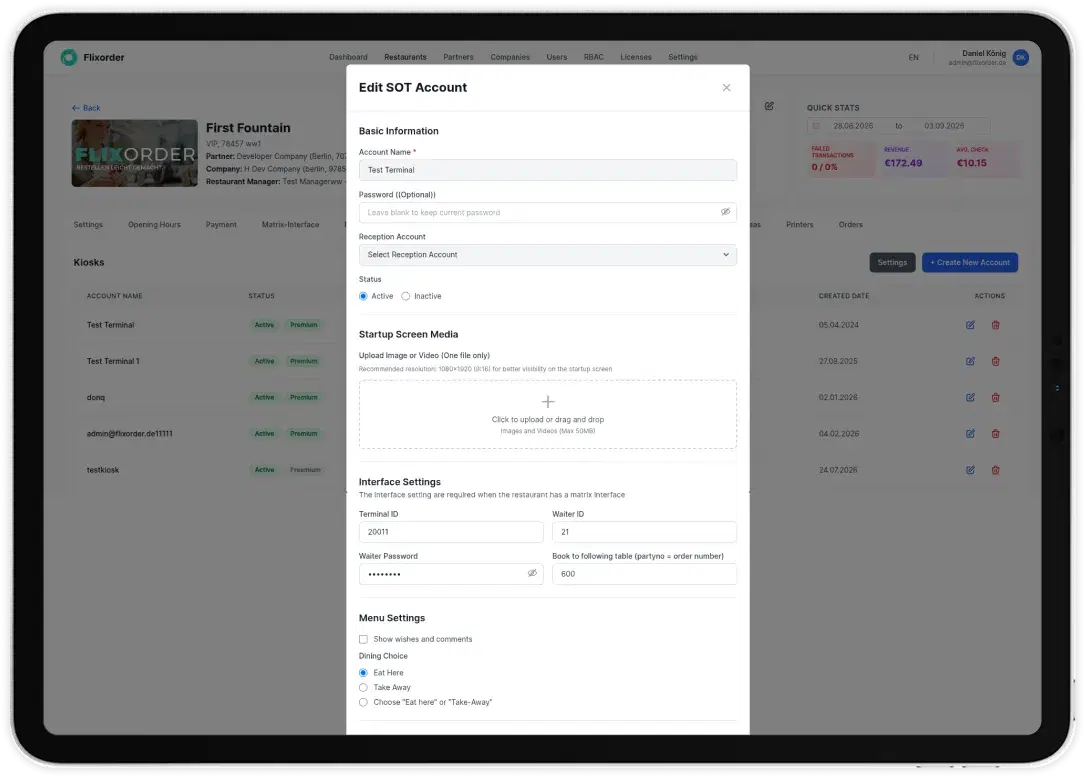
Task: Delete the Test Terminal 1 kiosk
Action: (995, 361)
